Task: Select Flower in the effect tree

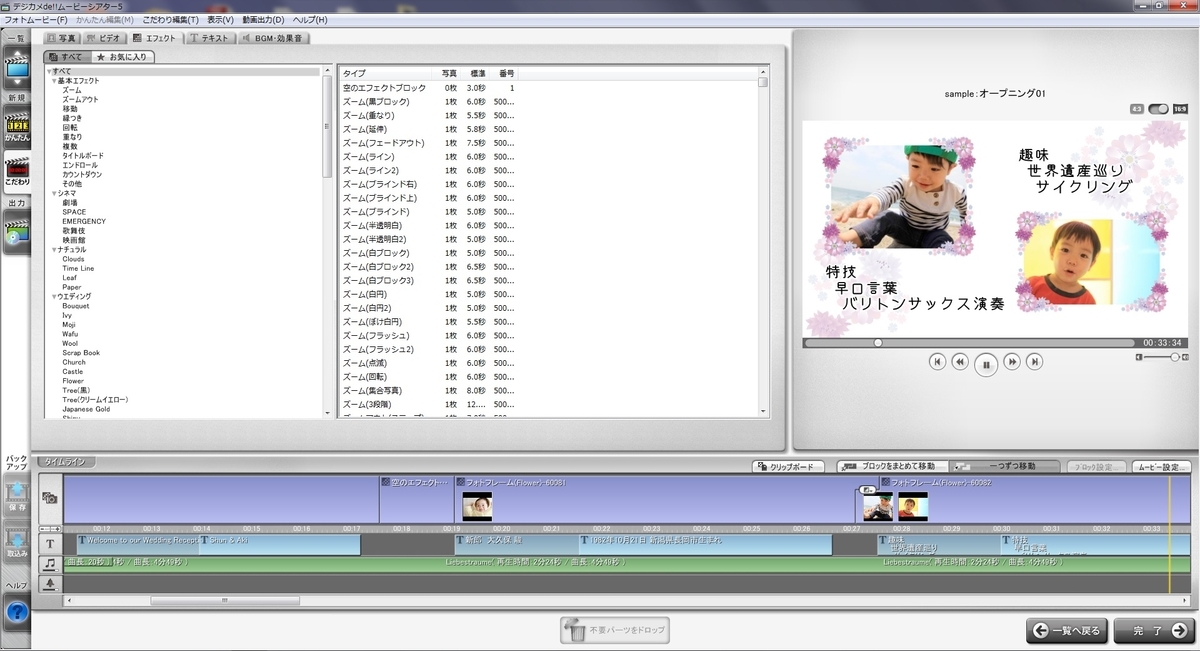Action: click(73, 381)
